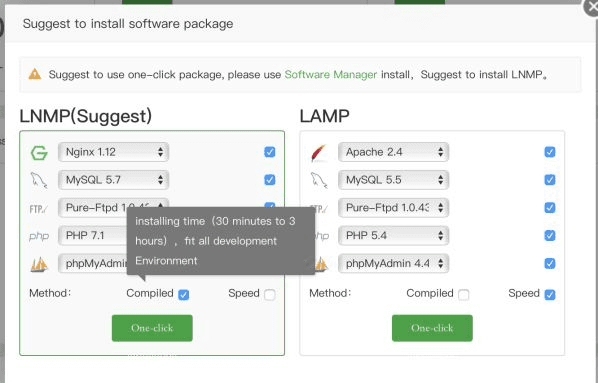
Task: Uncheck the LAMP Pure-Ftpd checkbox
Action: (x=550, y=208)
